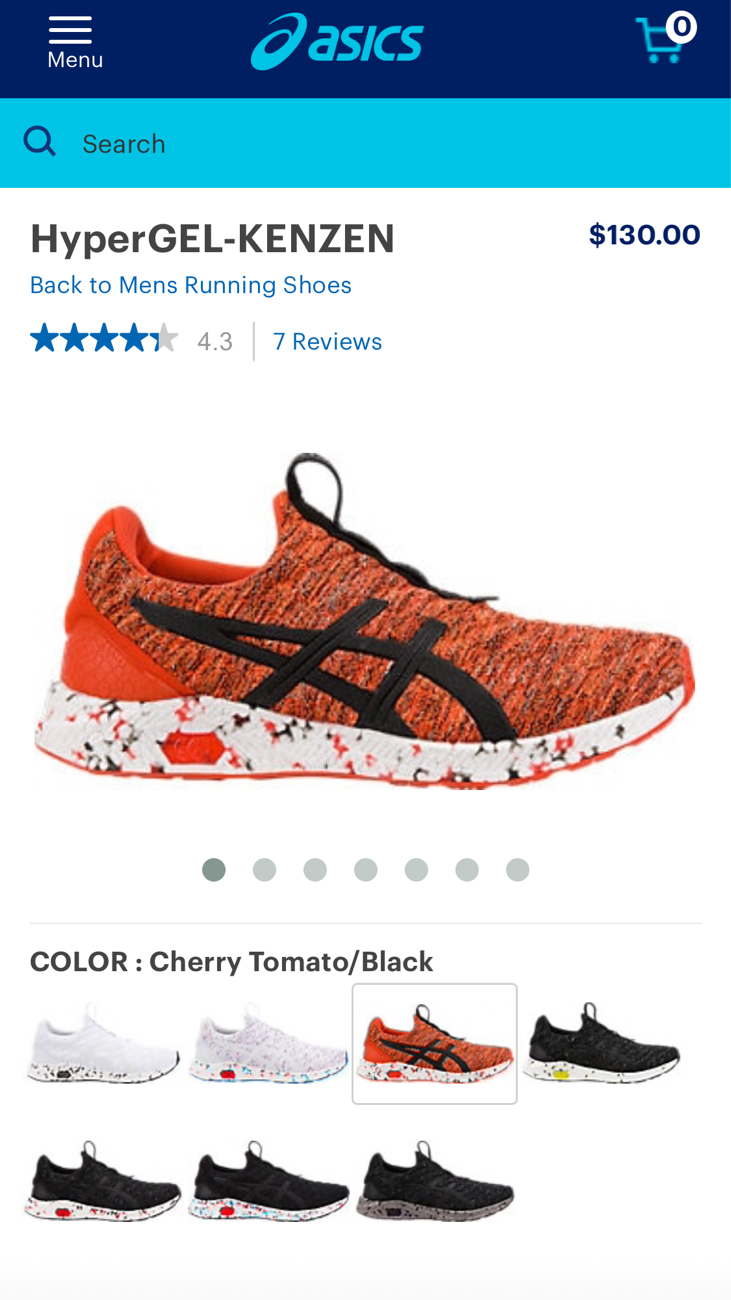Select the fourth image carousel dot
Image resolution: width=731 pixels, height=1300 pixels.
(366, 870)
